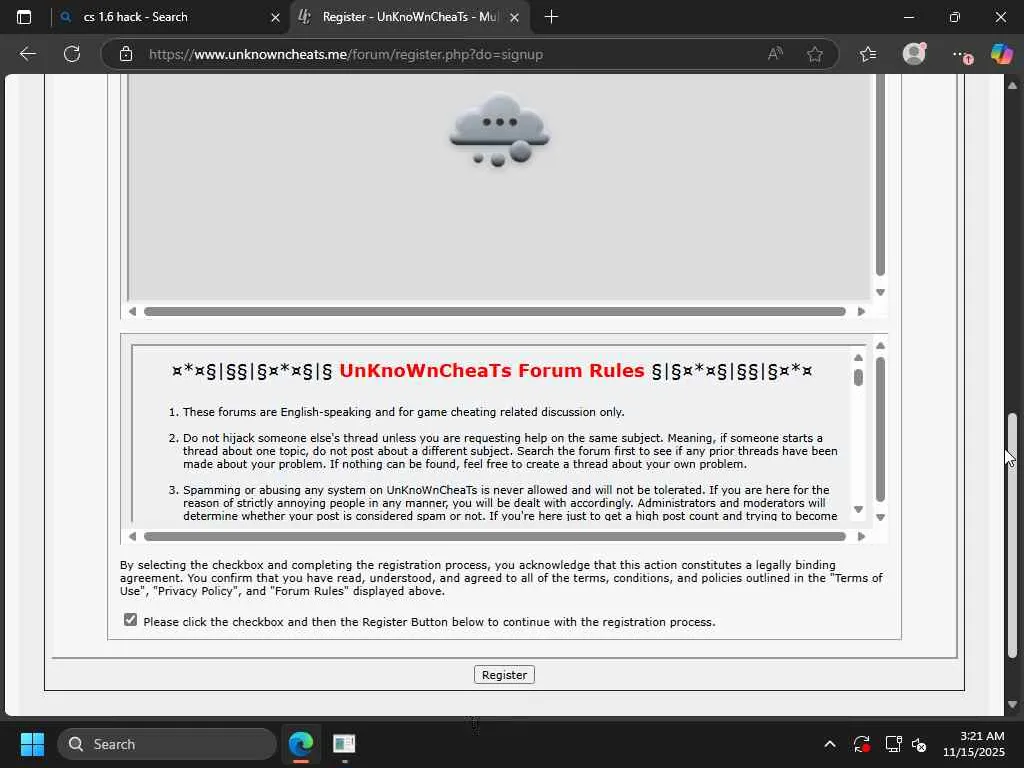The height and width of the screenshot is (768, 1024).
Task: Open the browser profile avatar
Action: tap(914, 54)
